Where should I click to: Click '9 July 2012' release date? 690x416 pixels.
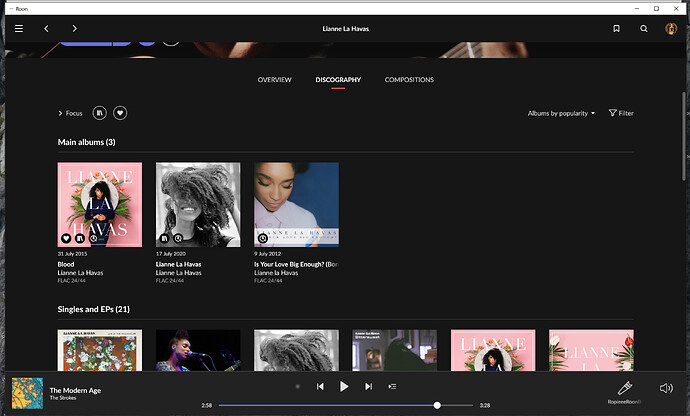pos(268,254)
